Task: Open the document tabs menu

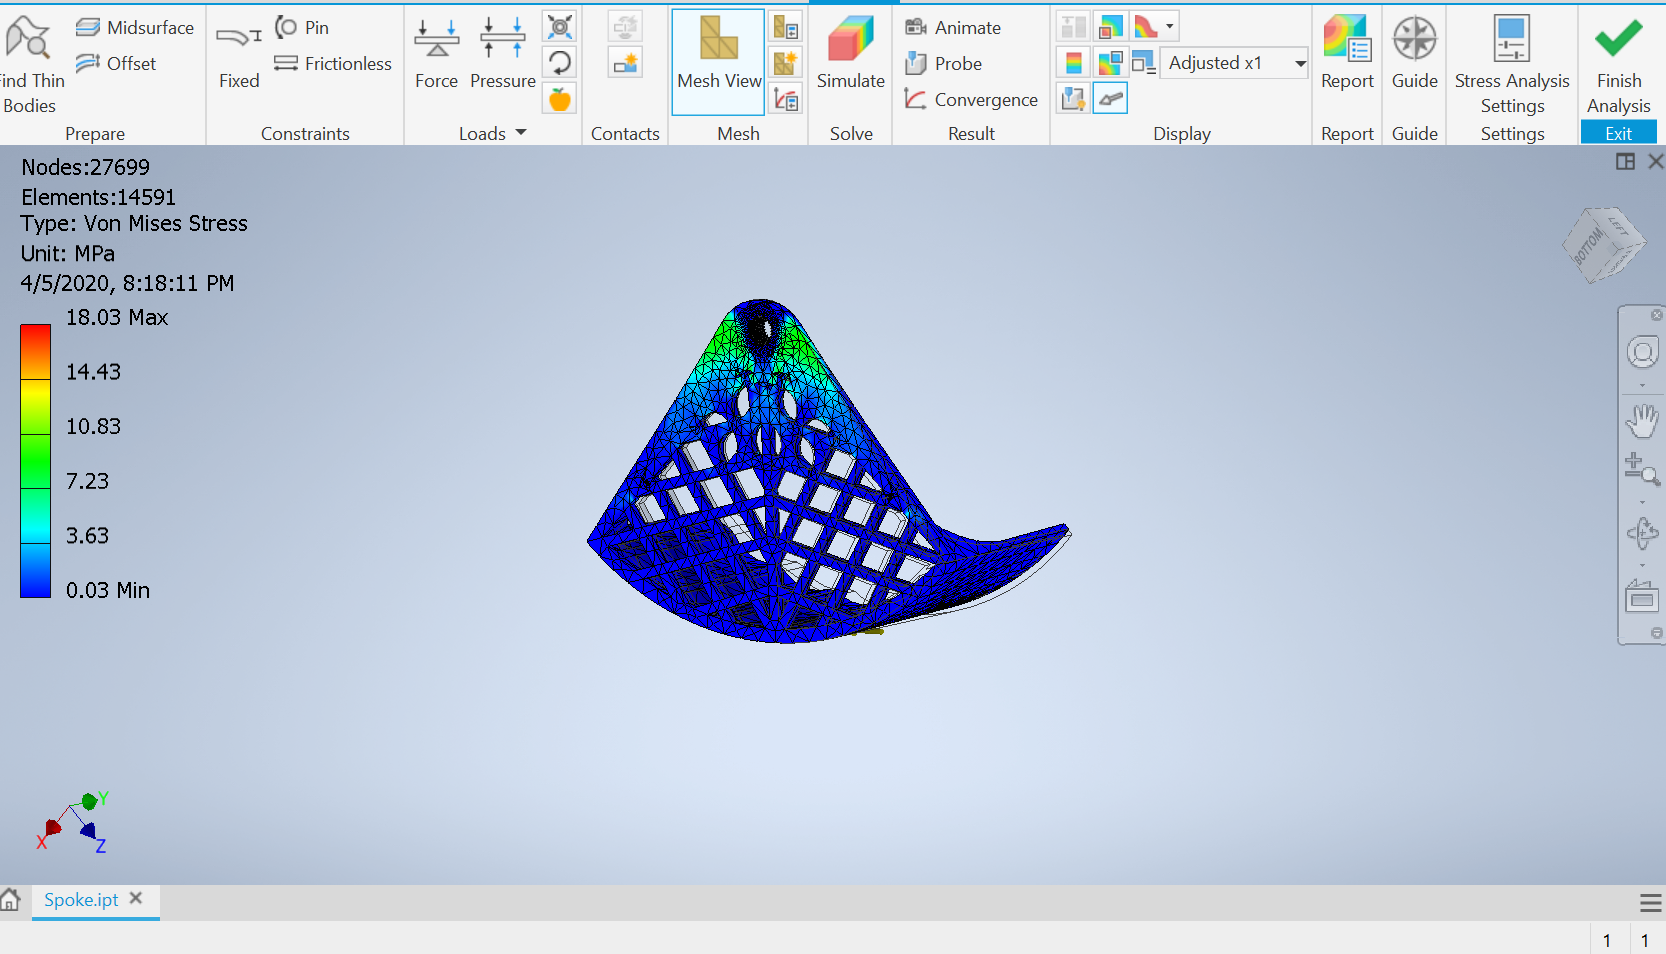Action: pyautogui.click(x=1650, y=904)
